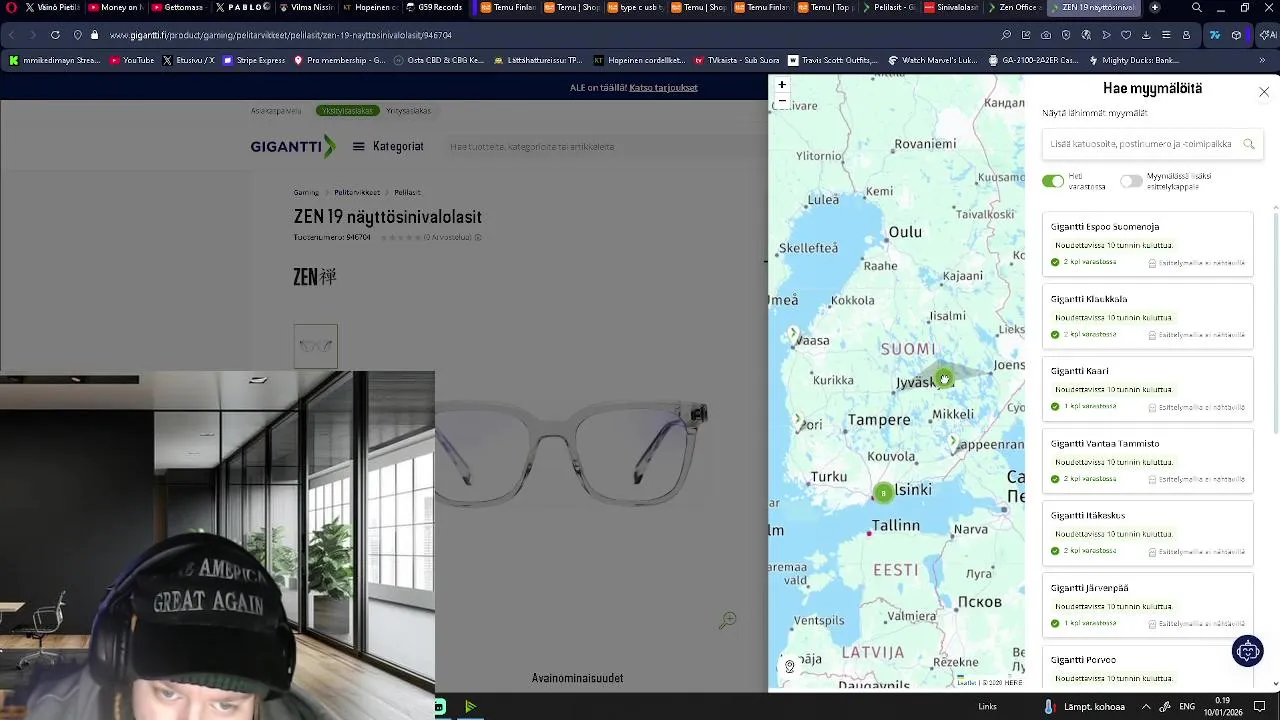Click green map marker near Jyväskylä
The height and width of the screenshot is (720, 1280).
(944, 379)
